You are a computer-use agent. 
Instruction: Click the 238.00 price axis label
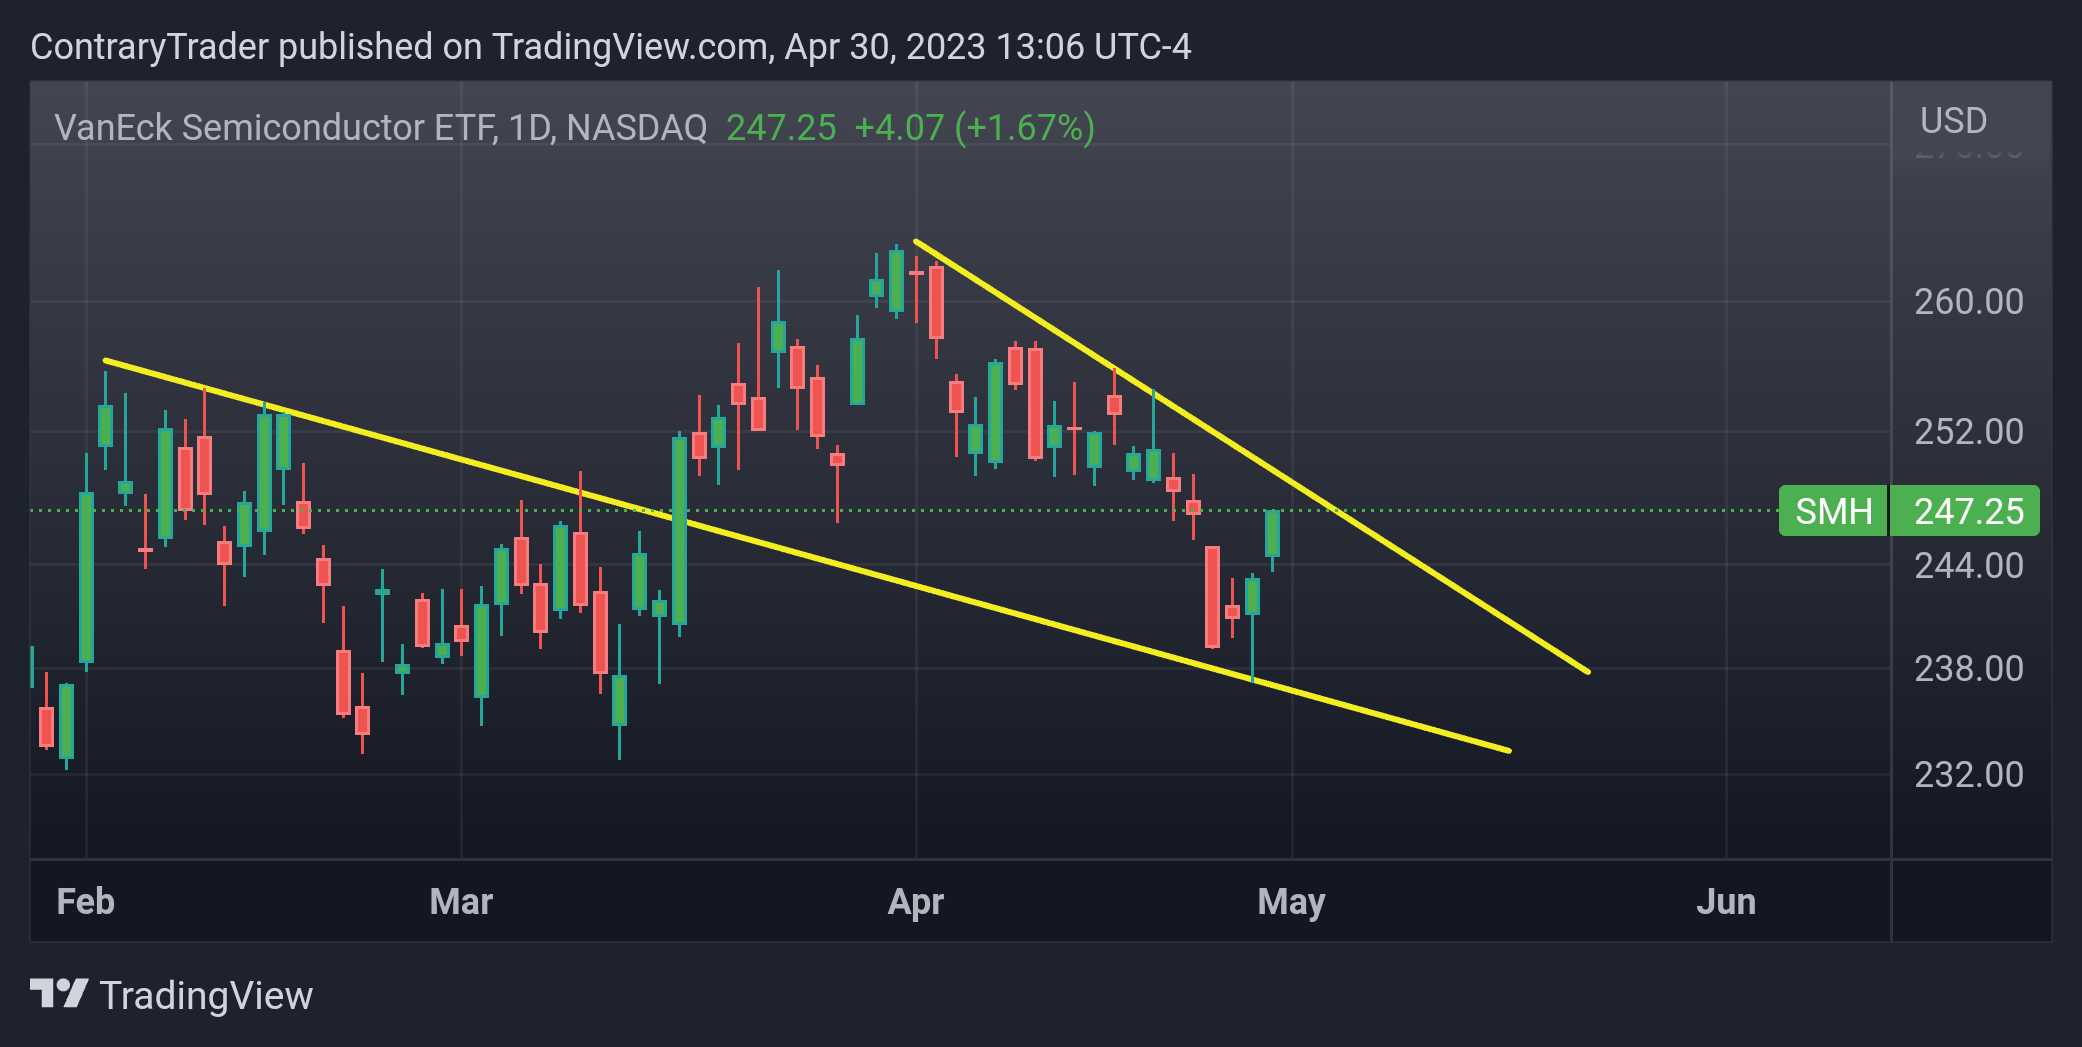(x=1968, y=669)
